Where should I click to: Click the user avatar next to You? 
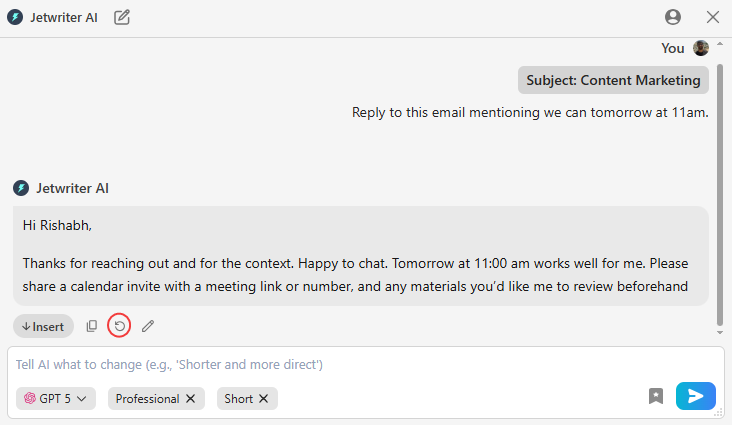coord(701,48)
